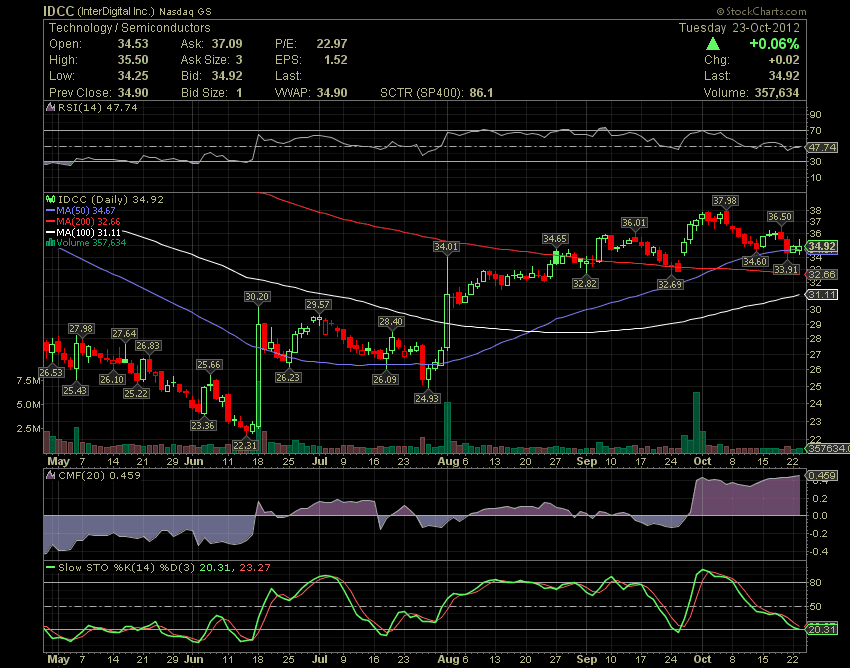Click the P/E value 22.97
The height and width of the screenshot is (668, 850).
(x=332, y=44)
